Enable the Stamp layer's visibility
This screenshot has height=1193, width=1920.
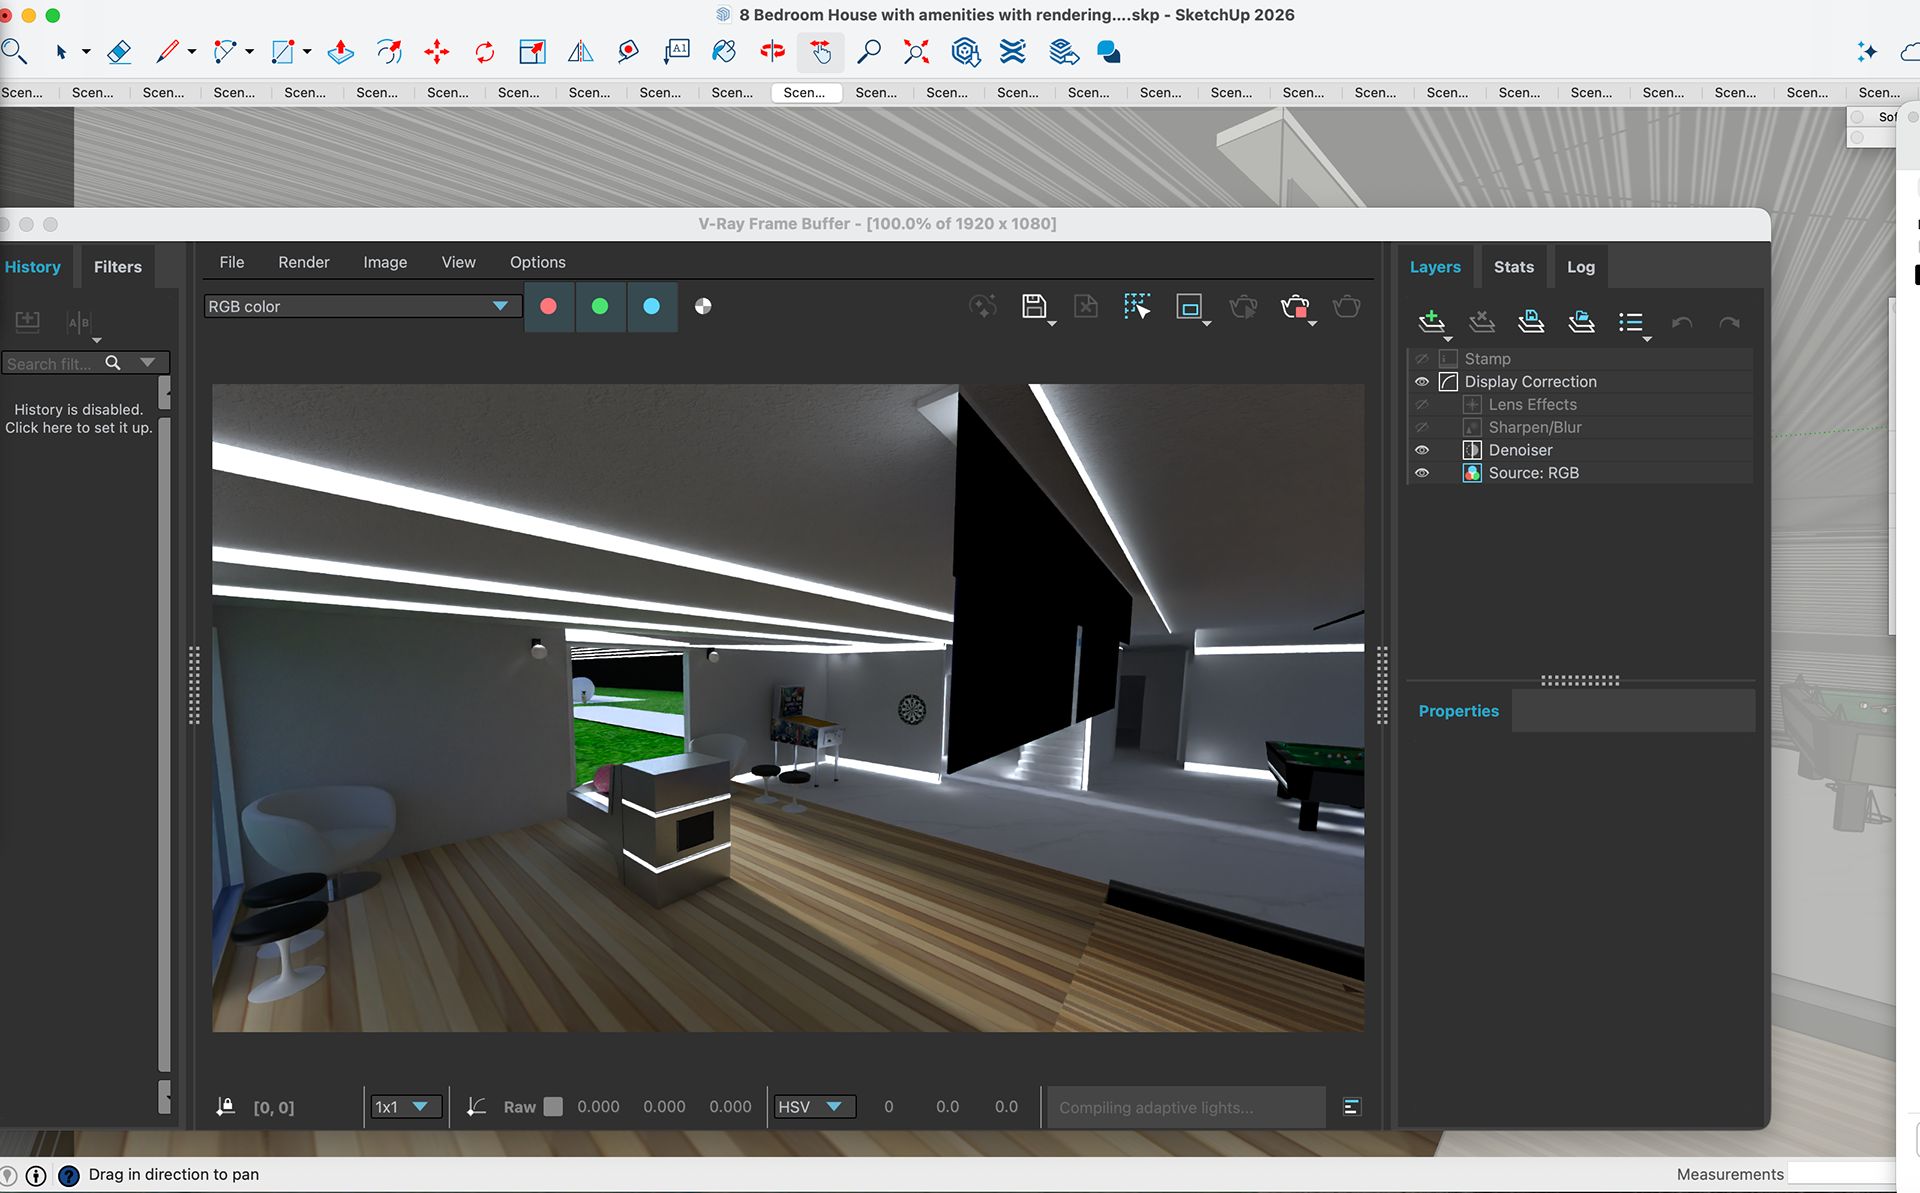pos(1421,359)
